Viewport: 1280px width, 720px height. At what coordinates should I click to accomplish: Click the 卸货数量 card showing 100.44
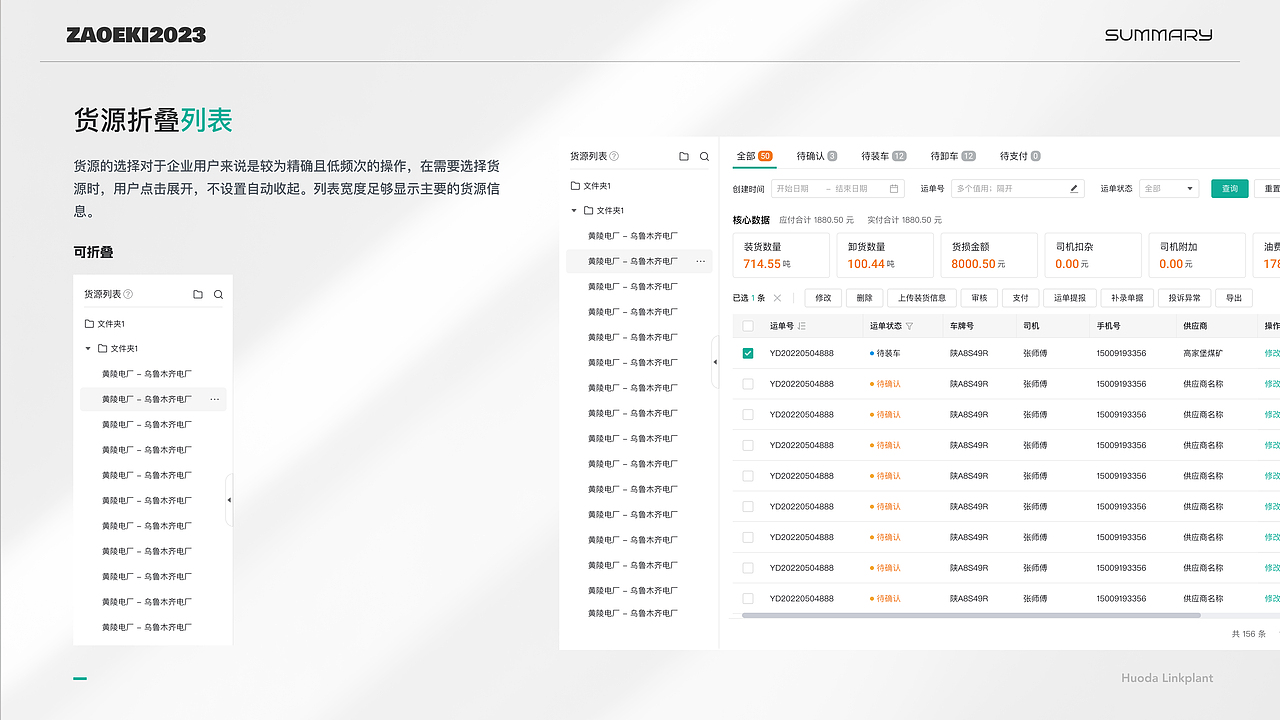[x=885, y=255]
